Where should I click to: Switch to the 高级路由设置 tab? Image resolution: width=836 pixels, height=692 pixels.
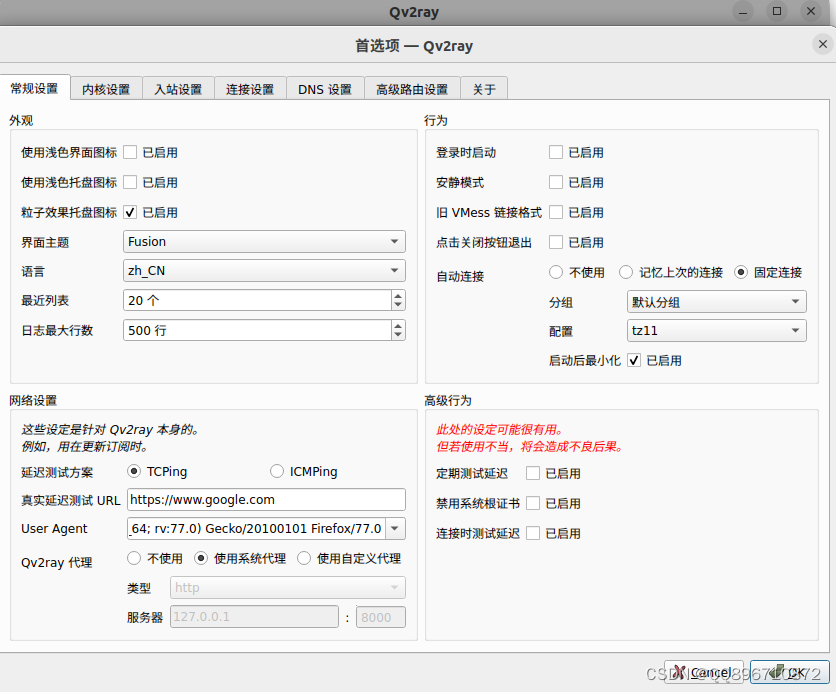[412, 89]
